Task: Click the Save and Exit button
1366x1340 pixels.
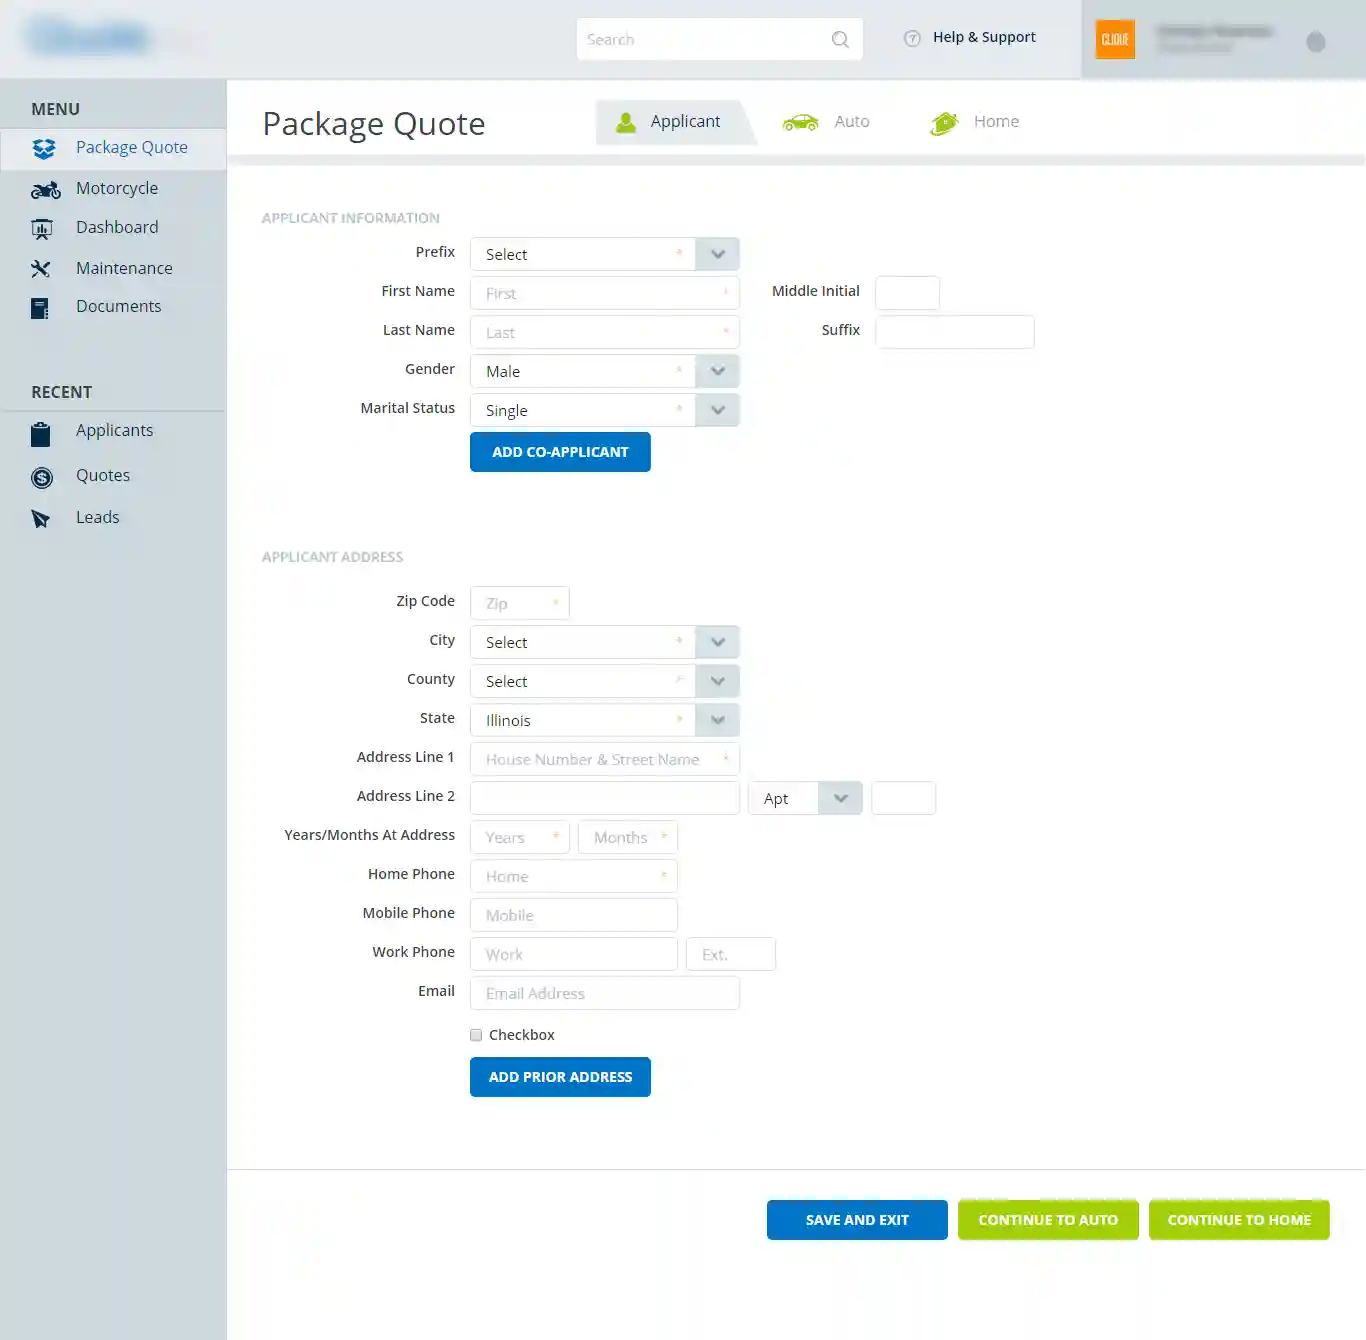Action: (857, 1220)
